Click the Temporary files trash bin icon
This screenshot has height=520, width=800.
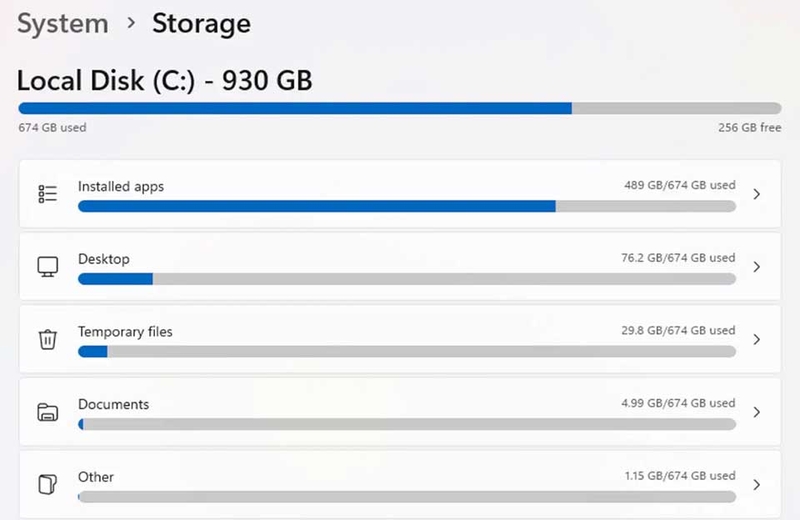coord(47,339)
